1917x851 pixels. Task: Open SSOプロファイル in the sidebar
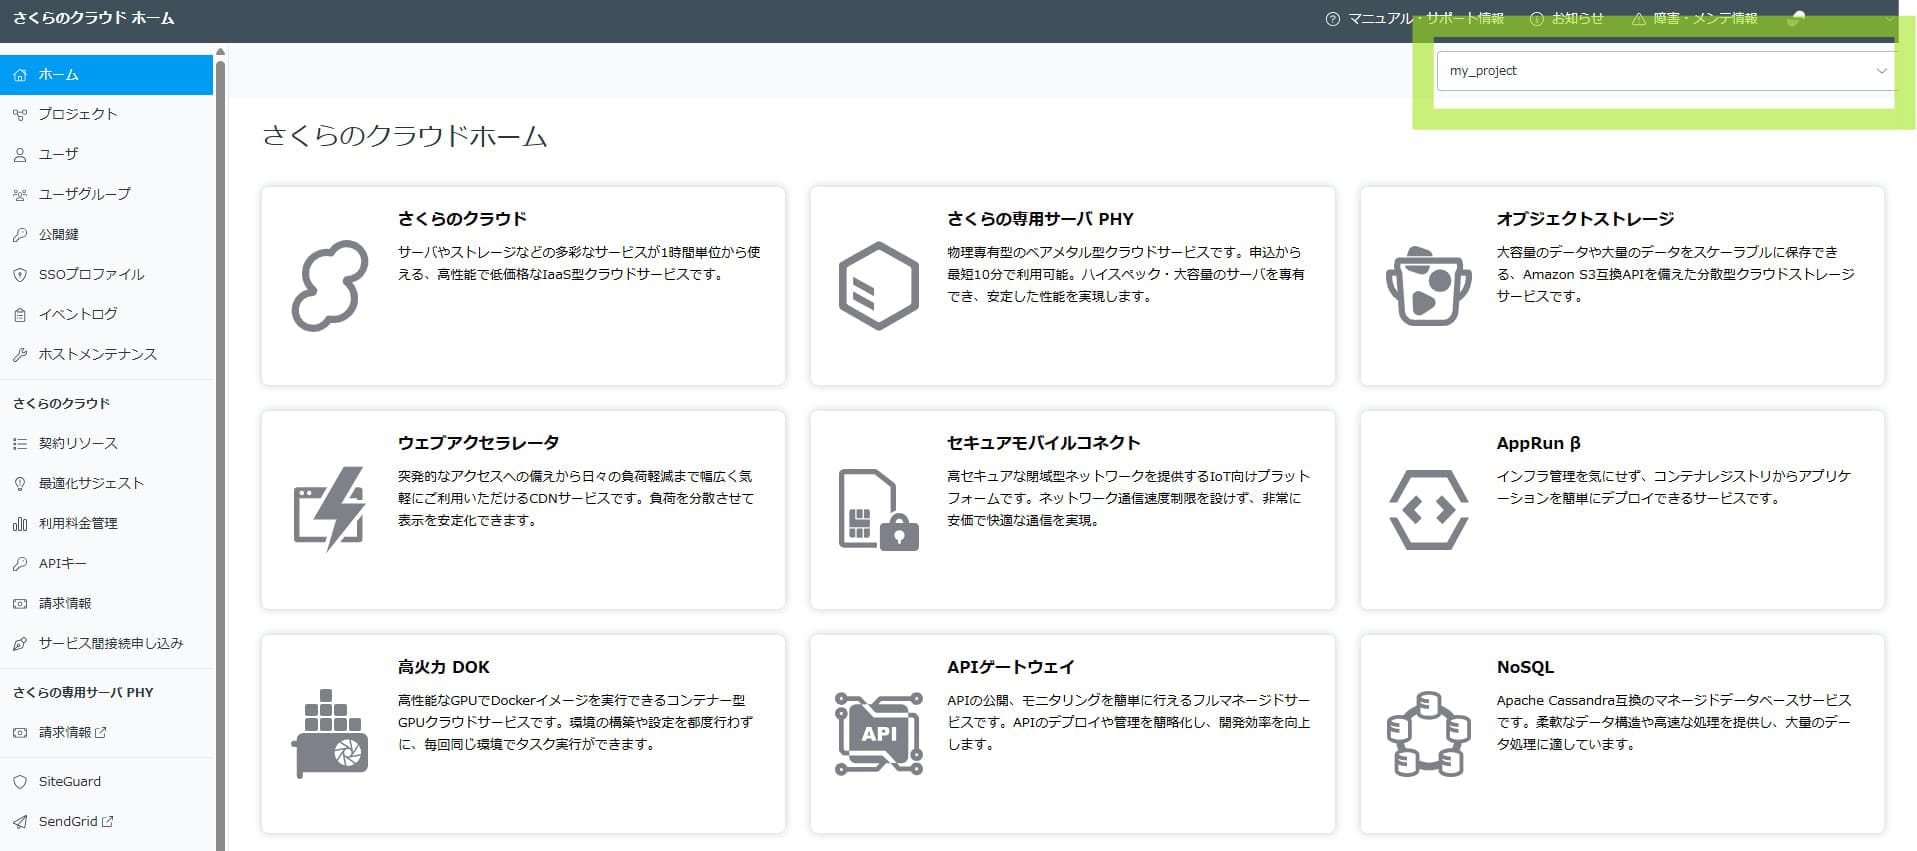pyautogui.click(x=106, y=274)
